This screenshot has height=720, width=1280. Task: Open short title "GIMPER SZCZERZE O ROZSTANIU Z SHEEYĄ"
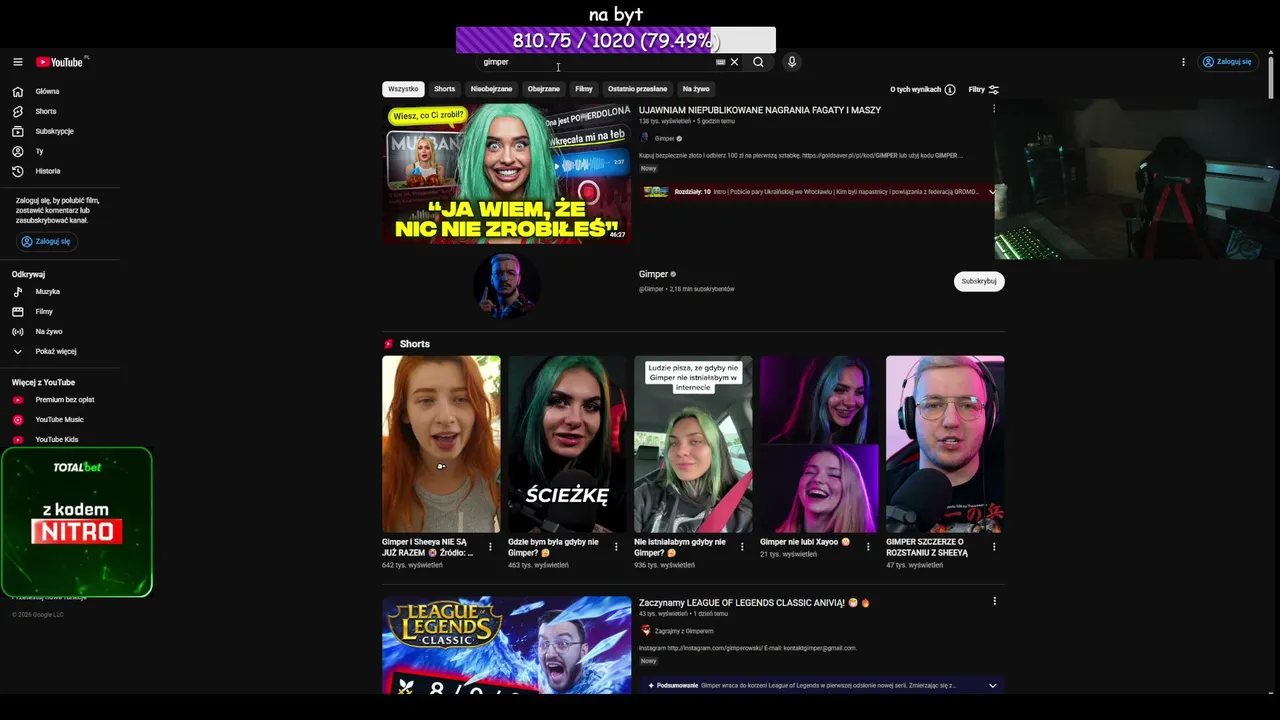click(927, 547)
